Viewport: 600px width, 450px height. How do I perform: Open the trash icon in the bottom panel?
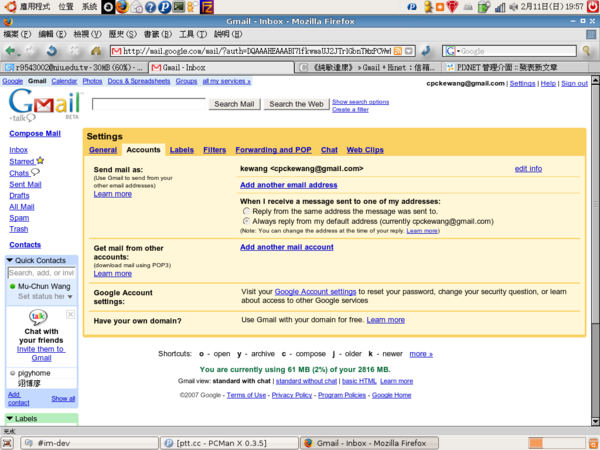coord(594,443)
